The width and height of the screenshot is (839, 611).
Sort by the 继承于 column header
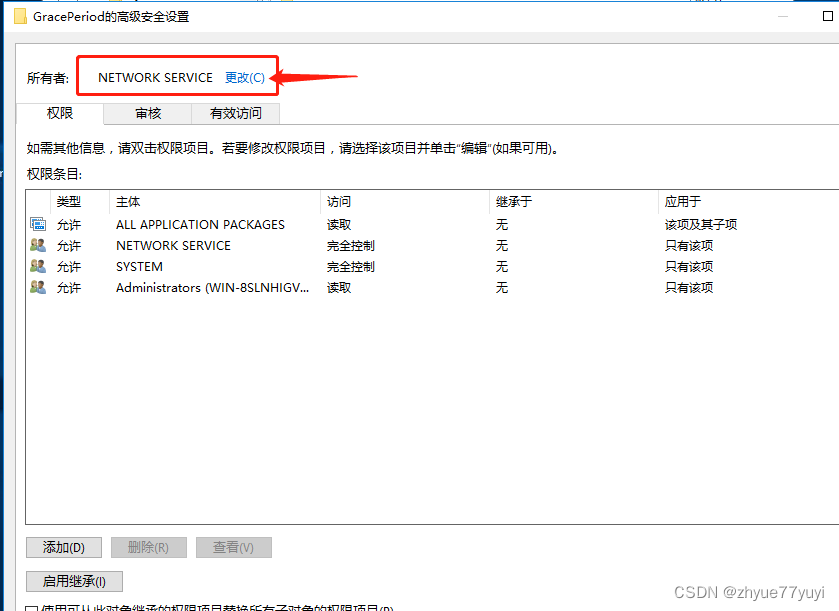point(573,202)
